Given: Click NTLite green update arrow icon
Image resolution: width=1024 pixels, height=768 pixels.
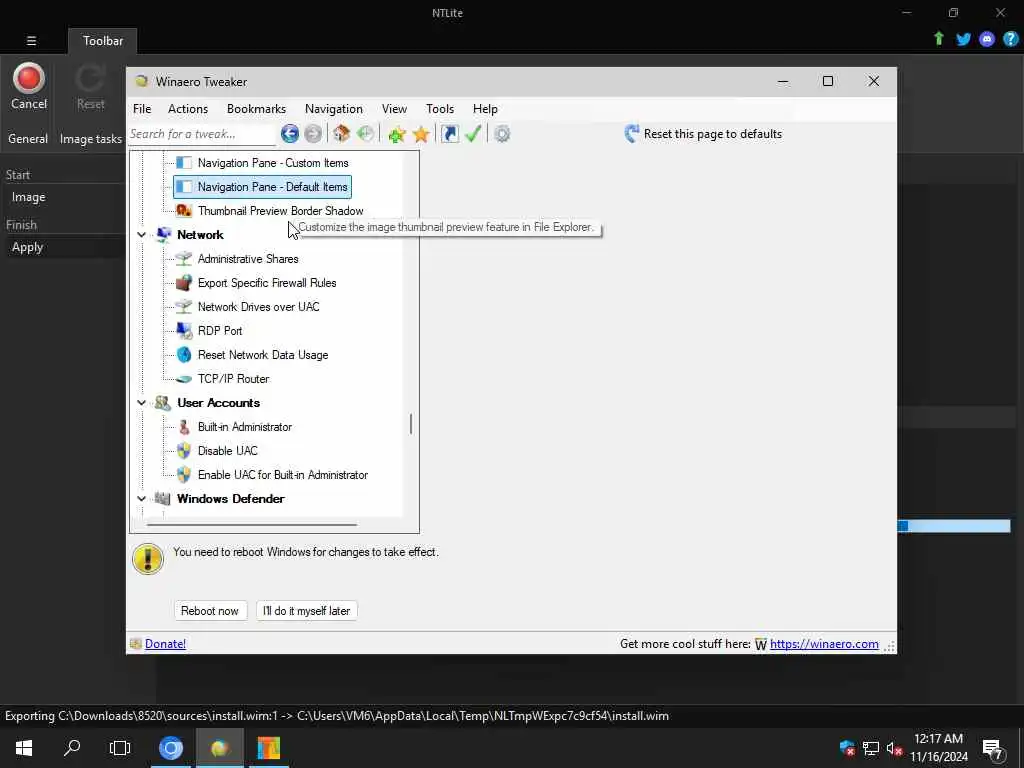Looking at the screenshot, I should click(x=939, y=39).
